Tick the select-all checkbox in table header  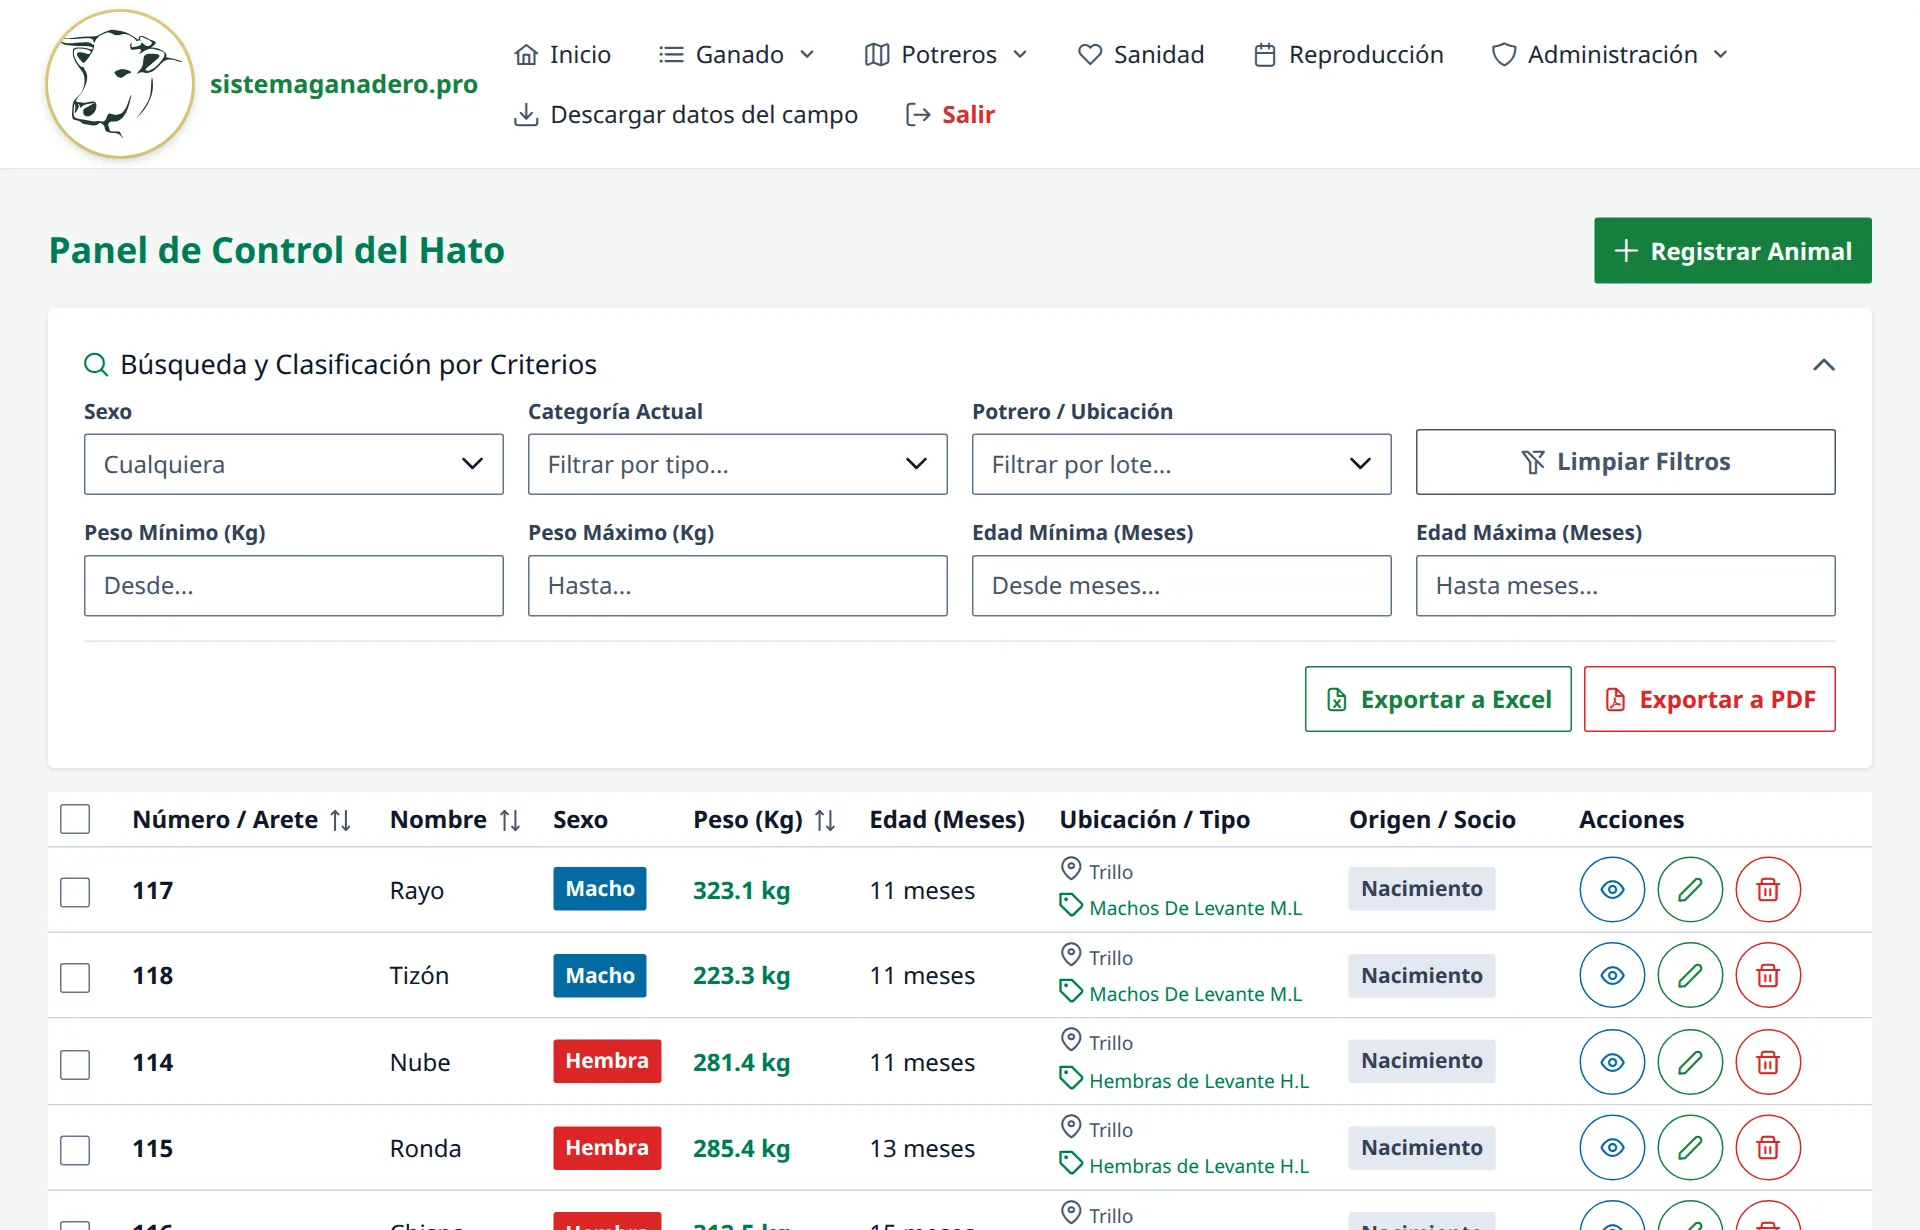click(x=75, y=819)
